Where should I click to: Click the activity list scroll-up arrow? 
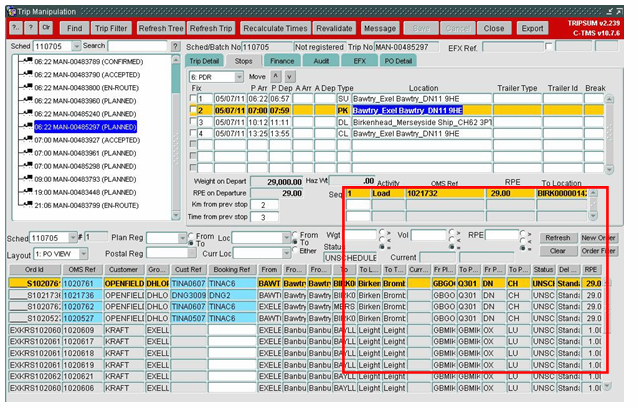coord(593,193)
